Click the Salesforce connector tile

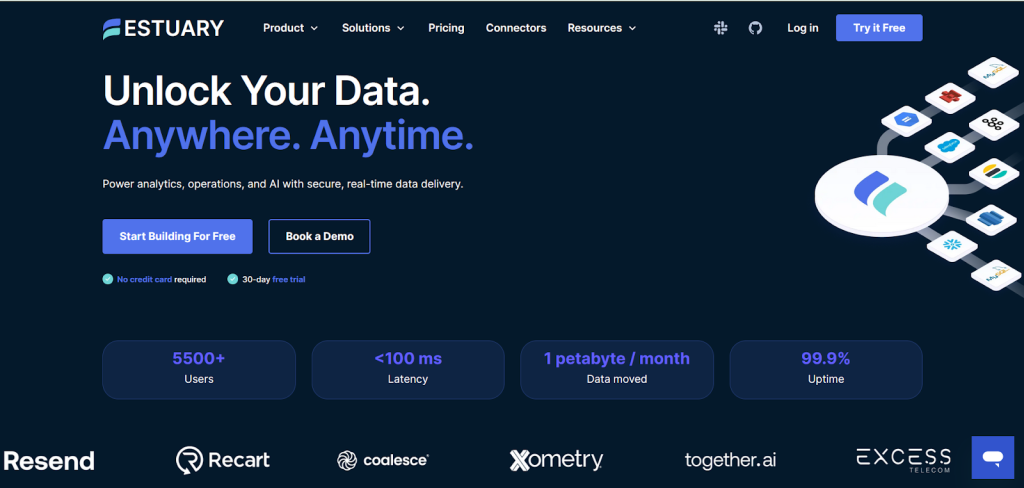pos(948,146)
